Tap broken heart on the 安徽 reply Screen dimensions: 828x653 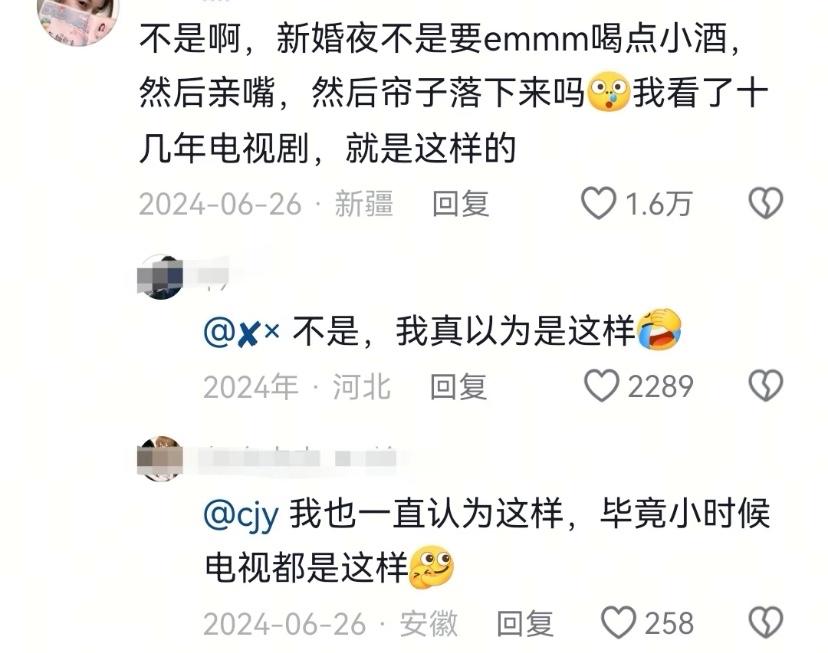click(766, 623)
